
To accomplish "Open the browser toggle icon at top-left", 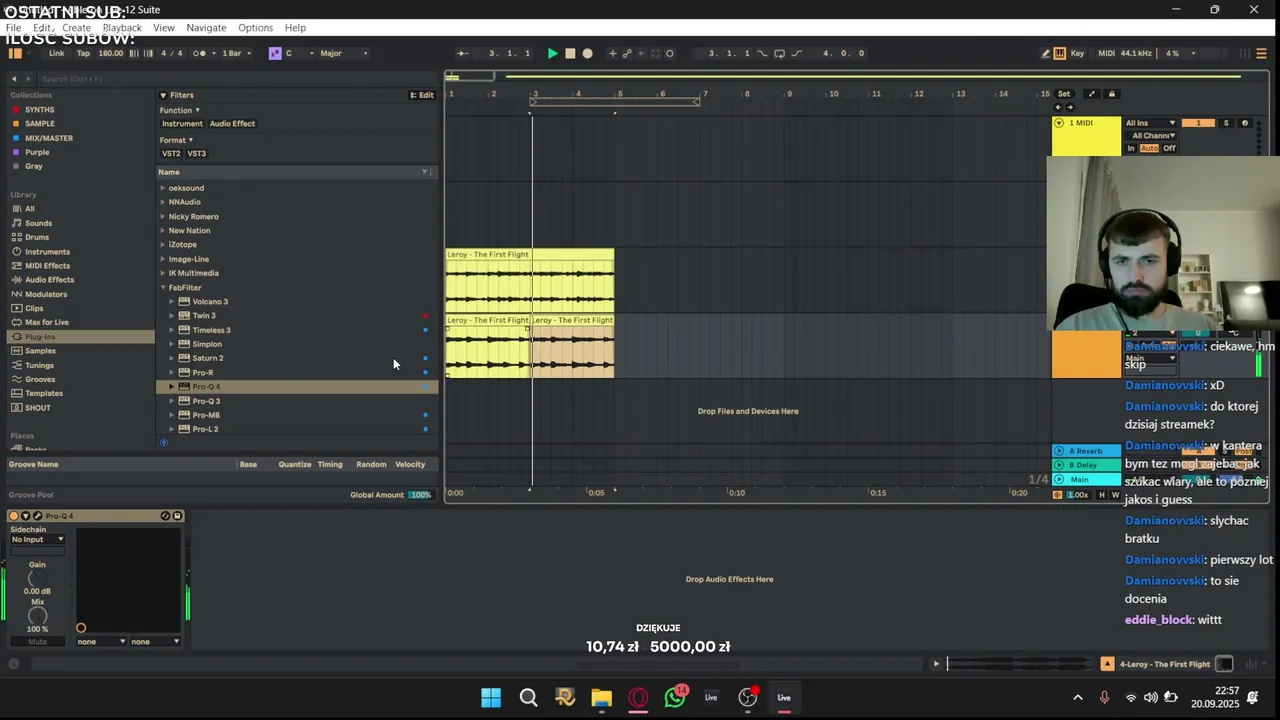I will point(16,53).
